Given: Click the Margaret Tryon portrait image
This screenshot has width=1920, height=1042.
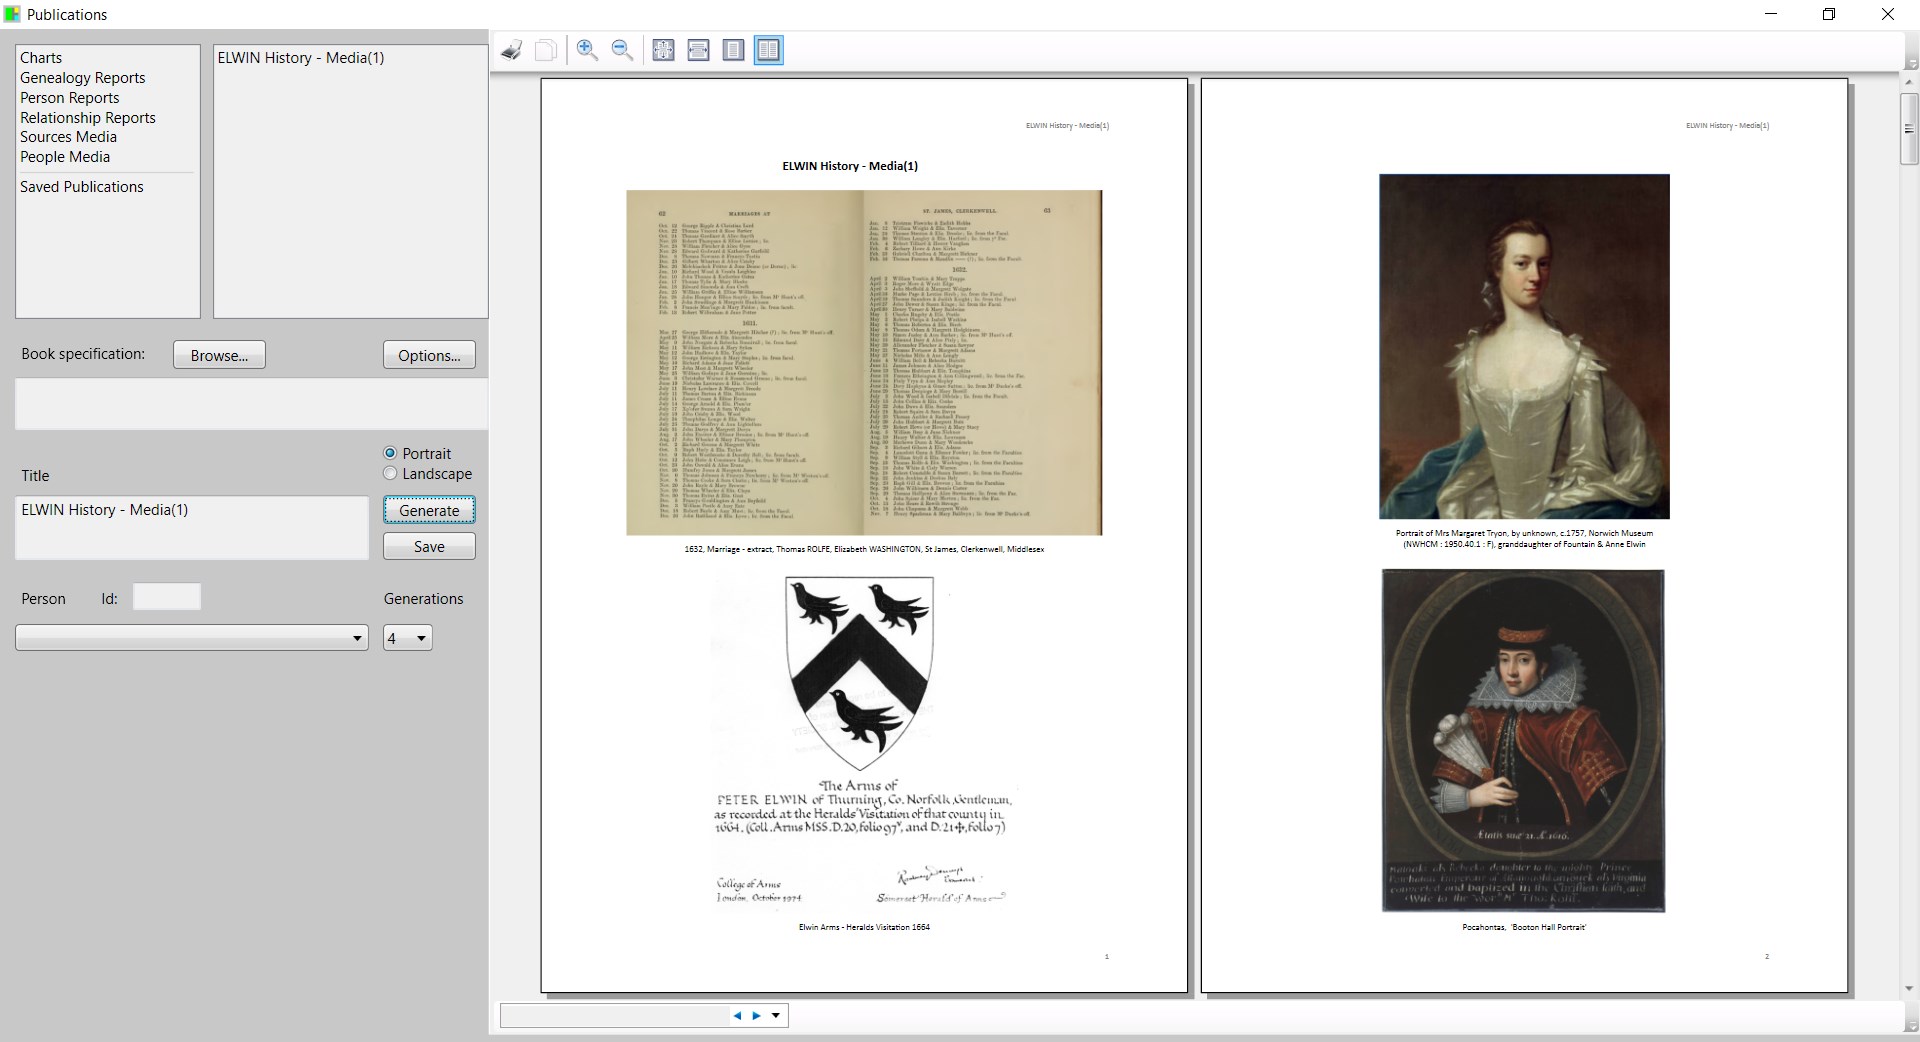Looking at the screenshot, I should [x=1524, y=346].
